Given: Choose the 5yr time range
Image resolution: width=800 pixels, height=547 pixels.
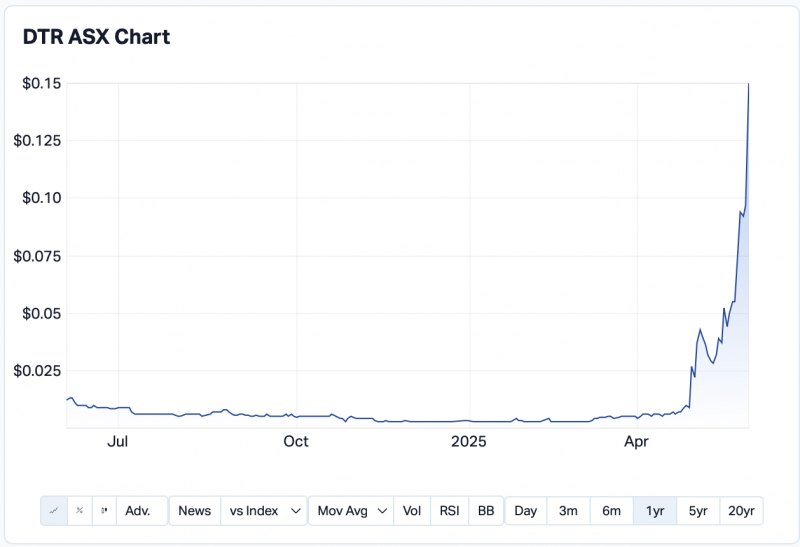Looking at the screenshot, I should coord(697,511).
